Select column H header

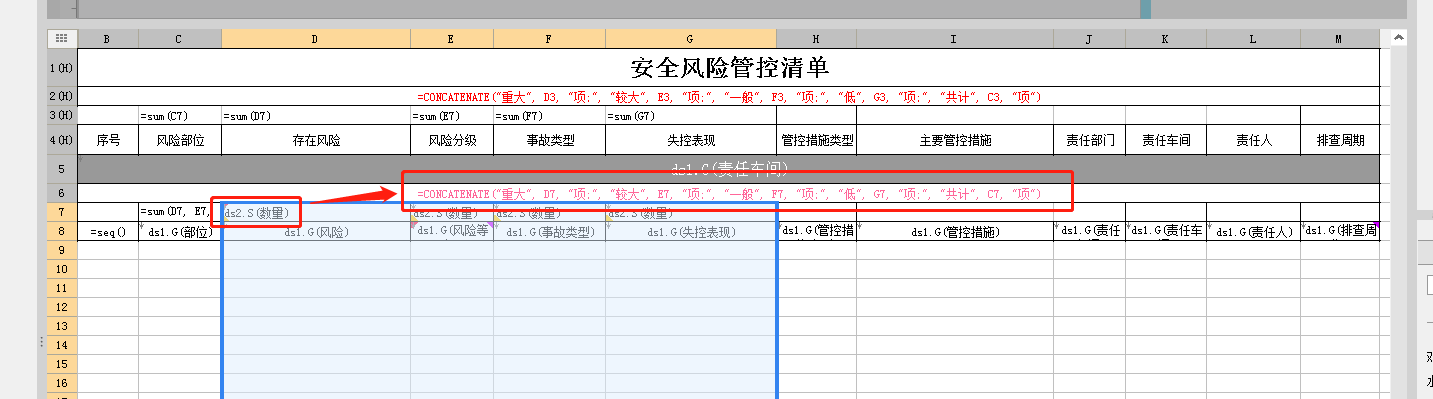[816, 38]
